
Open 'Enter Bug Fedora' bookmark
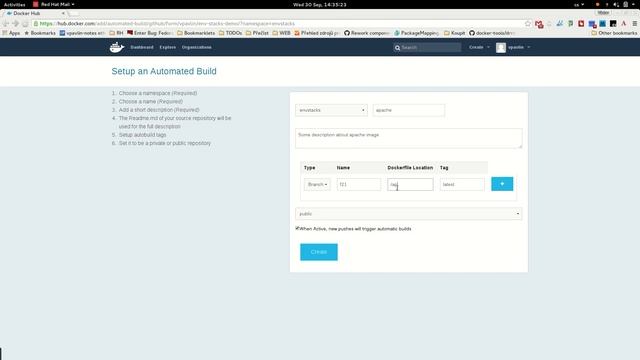click(150, 33)
